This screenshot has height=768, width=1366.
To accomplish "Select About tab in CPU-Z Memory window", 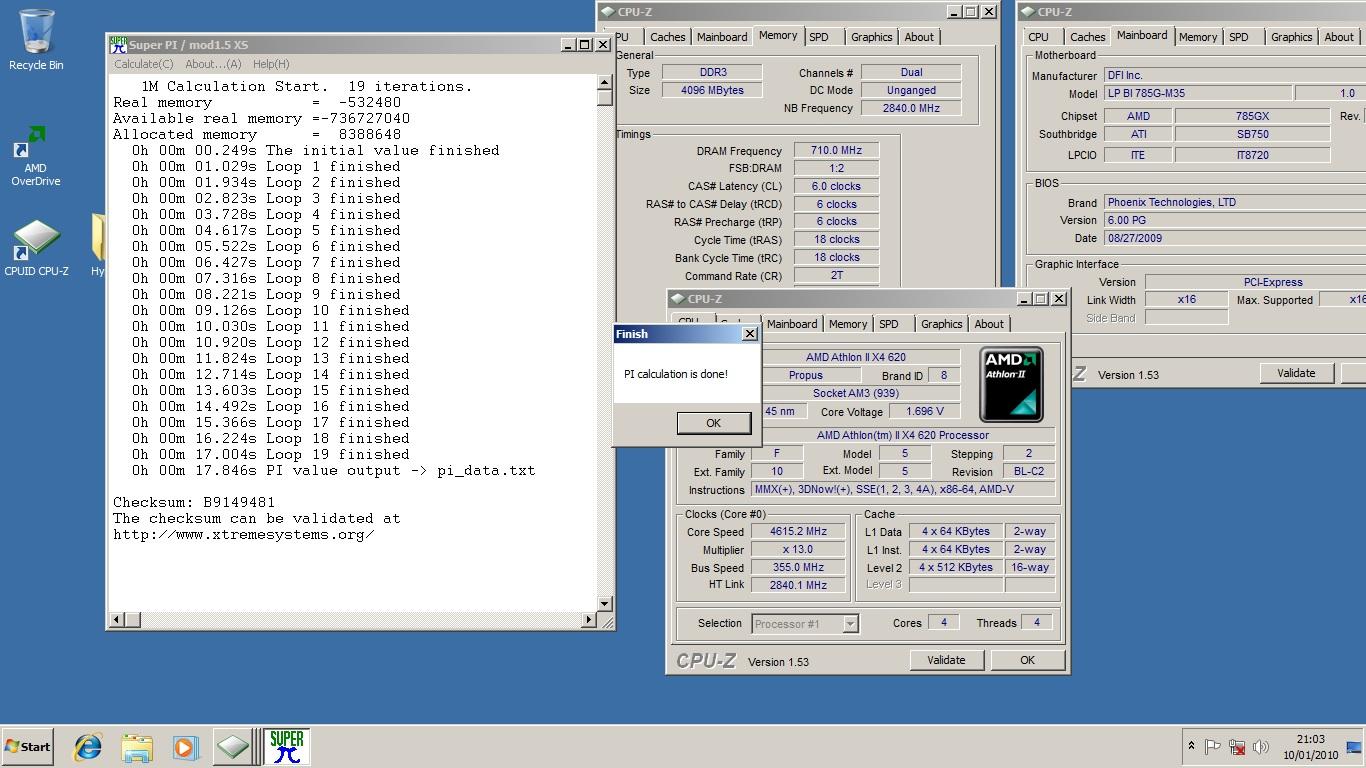I will (919, 37).
